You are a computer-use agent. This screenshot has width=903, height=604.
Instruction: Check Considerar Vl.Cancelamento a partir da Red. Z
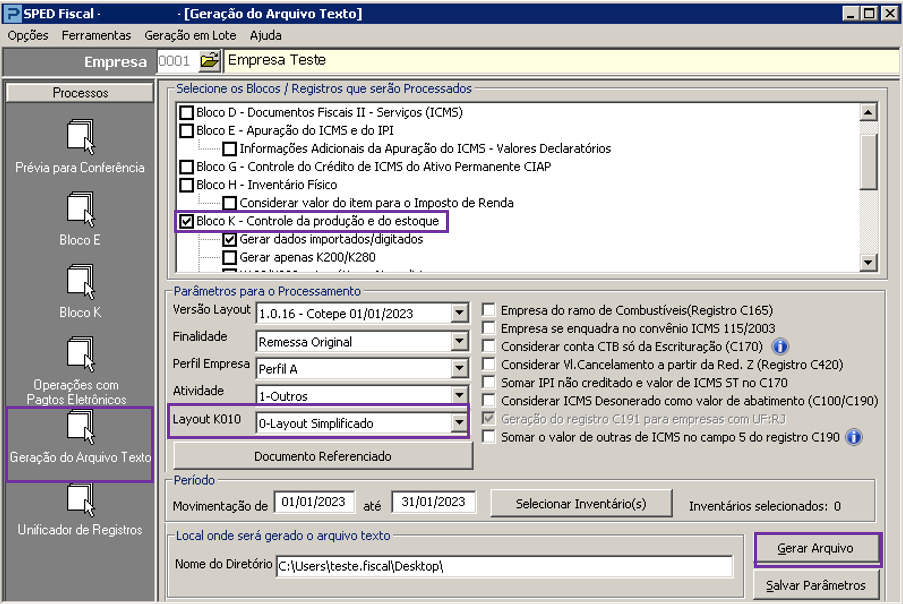pyautogui.click(x=489, y=364)
